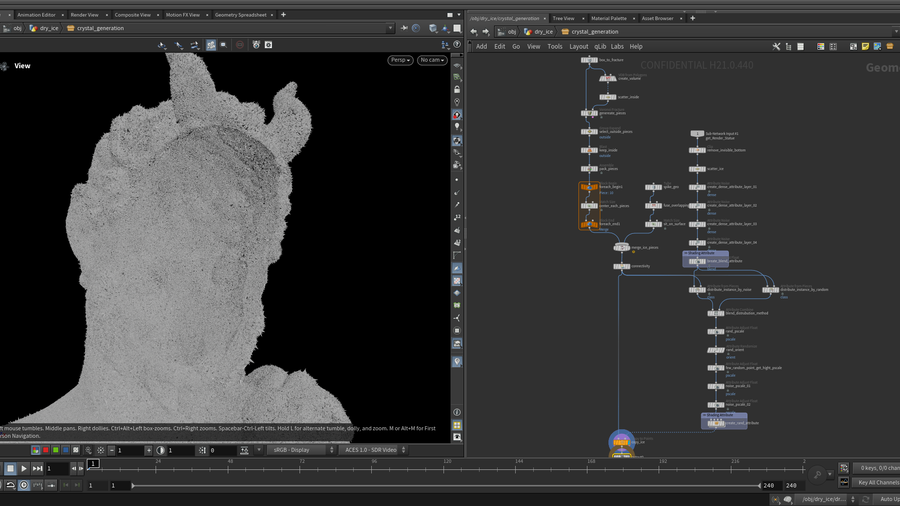
Task: Click the network editor back navigation arrow
Action: pos(474,31)
